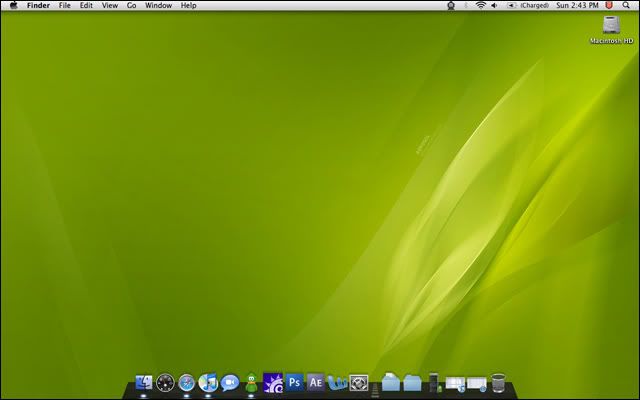The image size is (640, 400).
Task: Open the volume control in menu bar
Action: (494, 5)
